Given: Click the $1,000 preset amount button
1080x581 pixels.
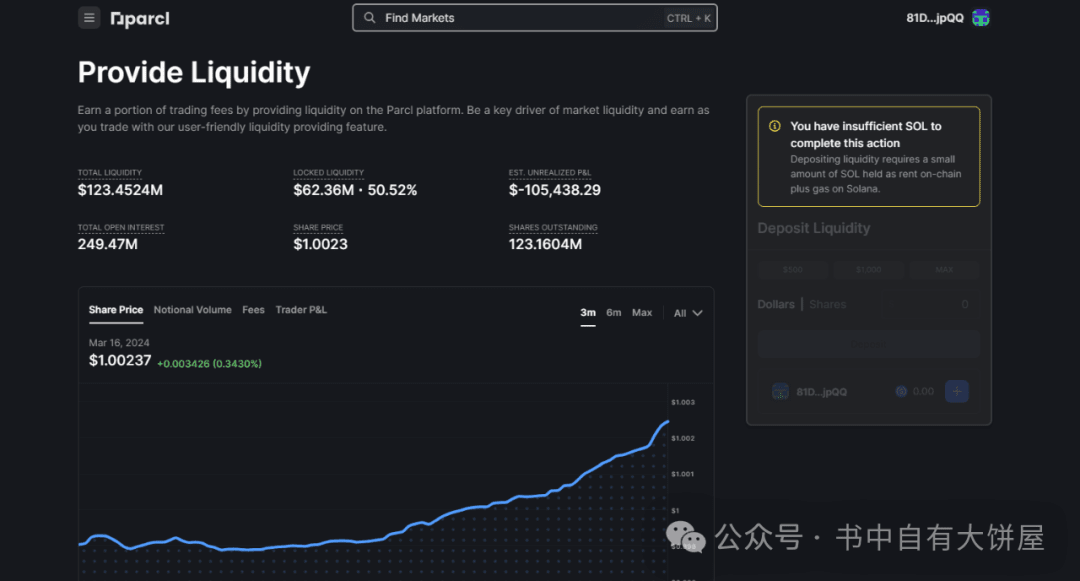Looking at the screenshot, I should [x=869, y=270].
